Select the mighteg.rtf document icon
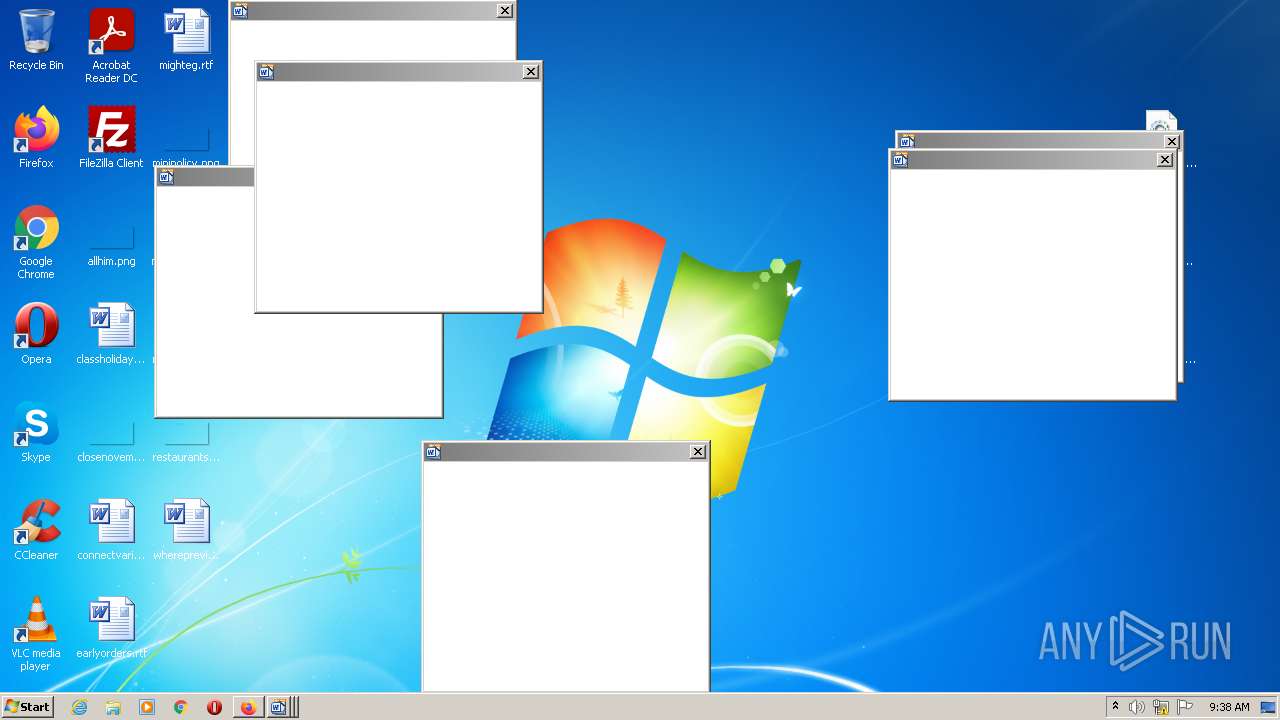This screenshot has height=720, width=1280. point(186,40)
